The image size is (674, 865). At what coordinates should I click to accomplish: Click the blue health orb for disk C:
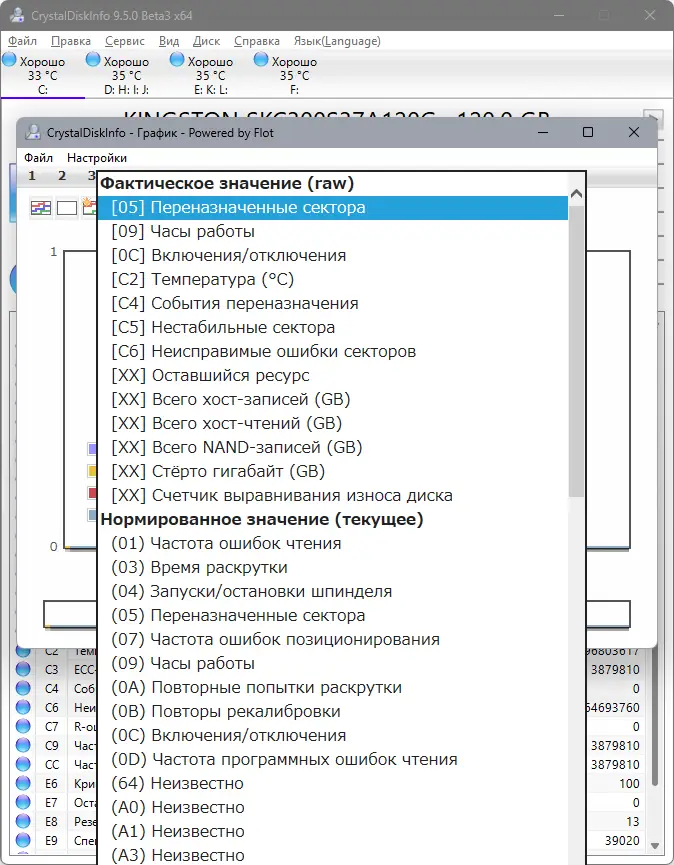pos(9,60)
